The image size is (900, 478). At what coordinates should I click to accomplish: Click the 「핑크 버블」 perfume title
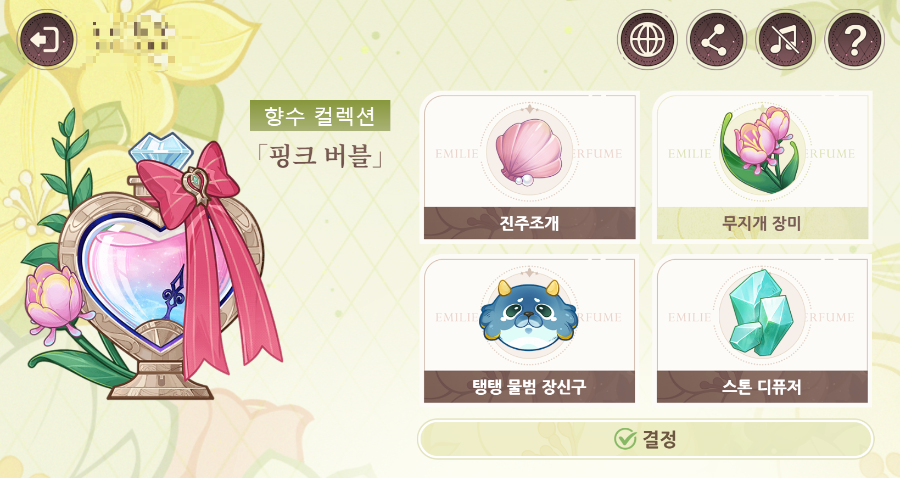coord(320,156)
